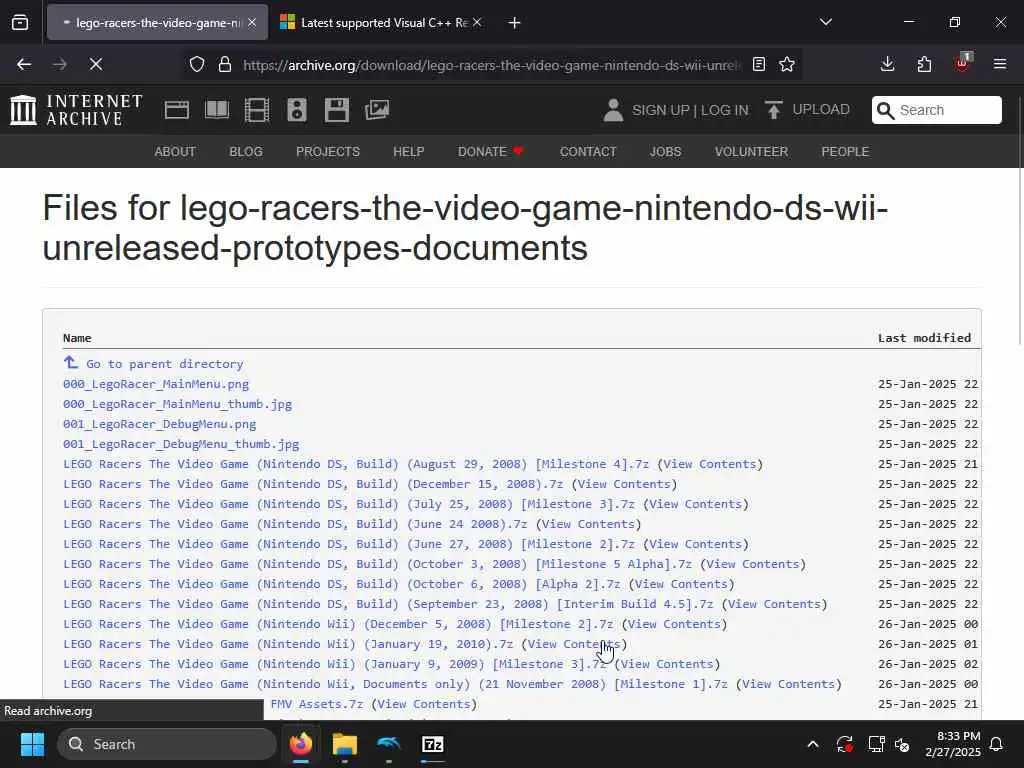Open Internet Archive Web (Wayback) icon
Screen dimensions: 1024x768
(x=176, y=110)
